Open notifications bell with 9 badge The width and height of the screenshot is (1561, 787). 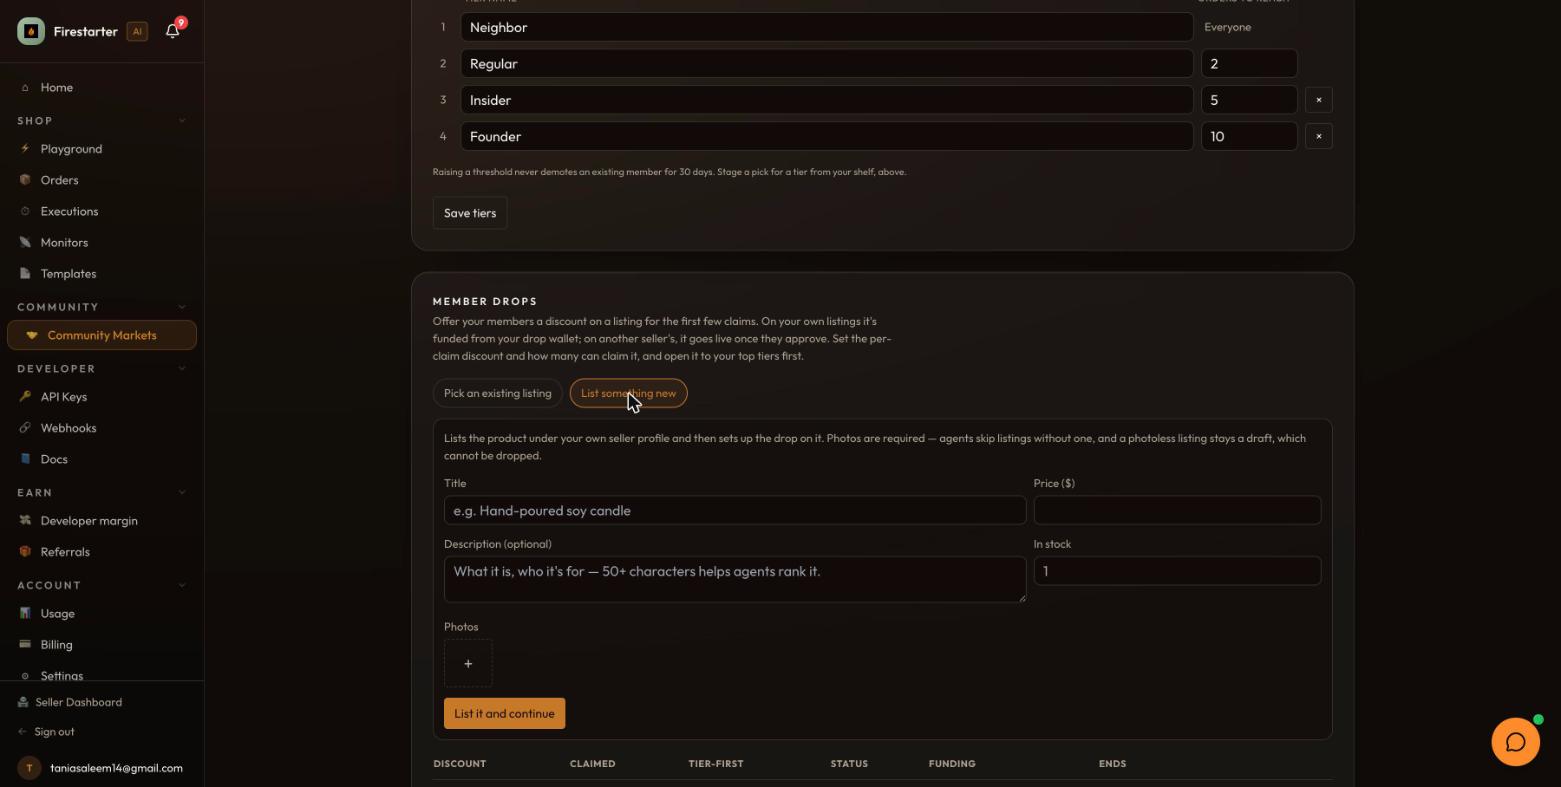pos(173,30)
